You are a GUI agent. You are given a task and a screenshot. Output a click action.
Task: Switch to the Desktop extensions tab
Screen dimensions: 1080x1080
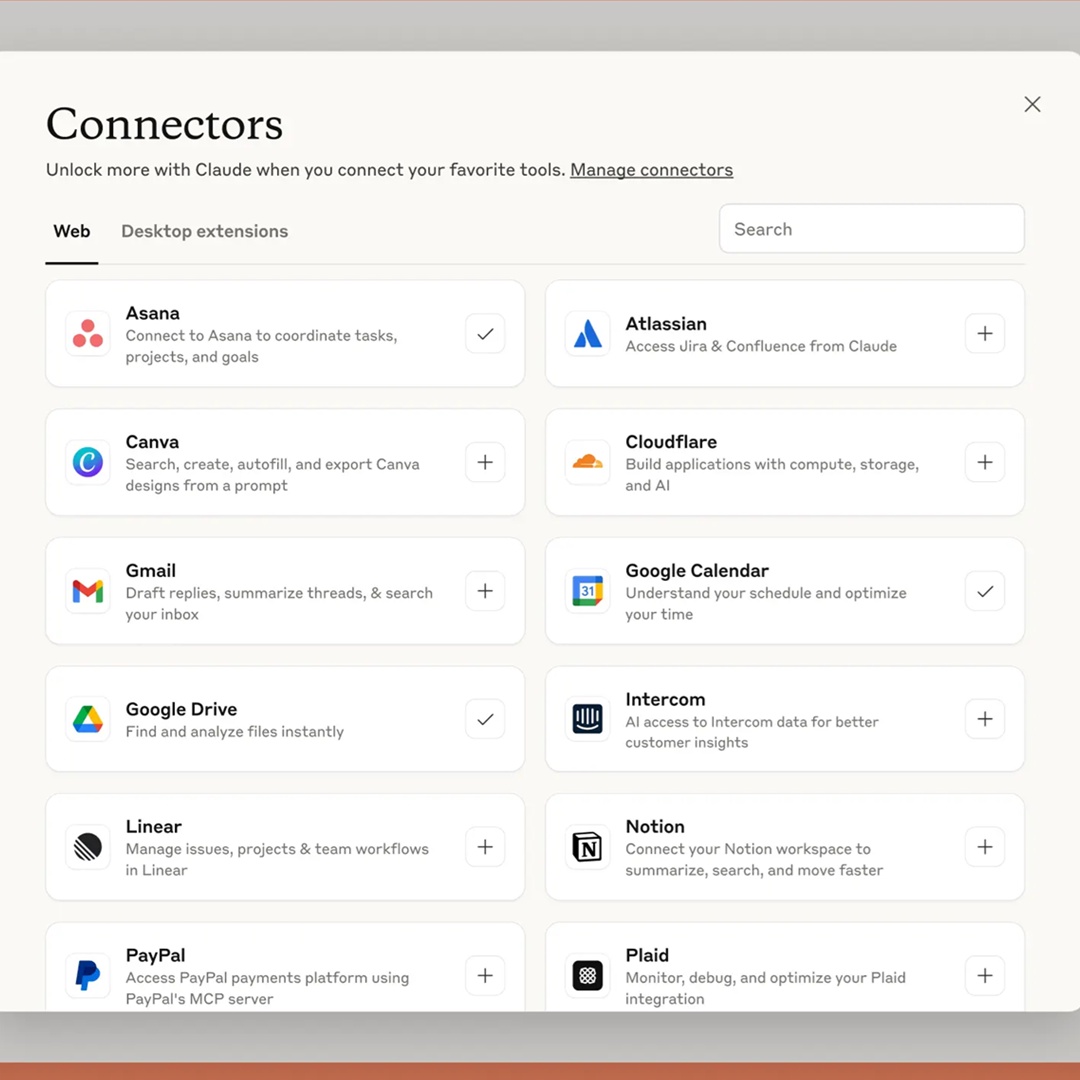coord(205,231)
